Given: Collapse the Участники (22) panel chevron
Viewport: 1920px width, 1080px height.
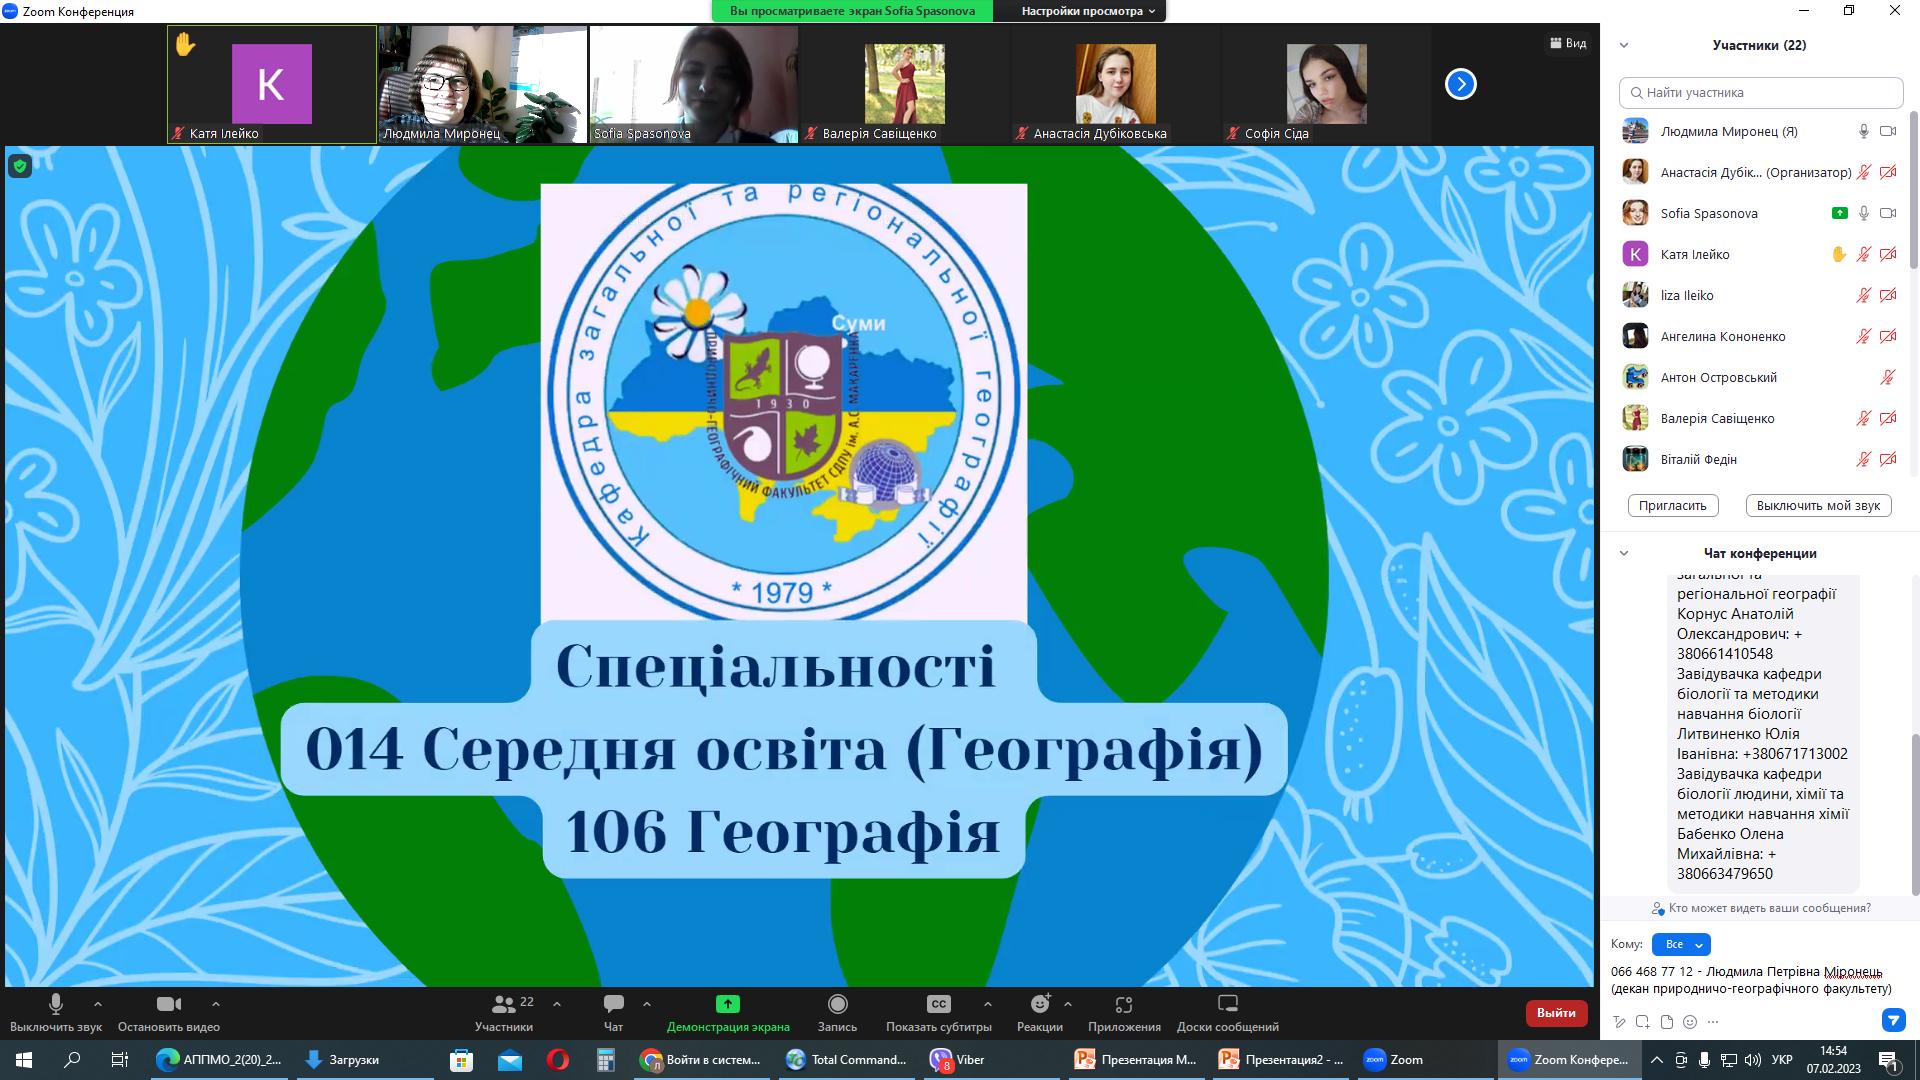Looking at the screenshot, I should coord(1624,45).
